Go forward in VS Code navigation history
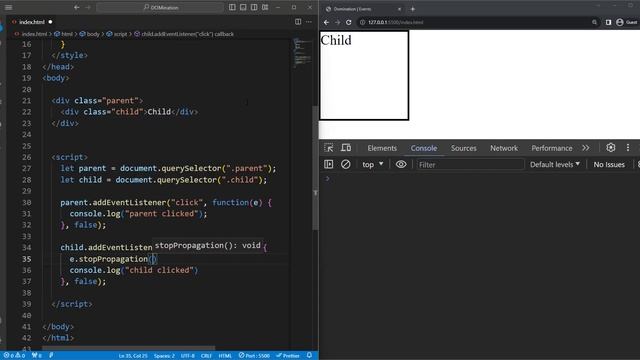Screen dimensions: 640x360 [x=88, y=7]
